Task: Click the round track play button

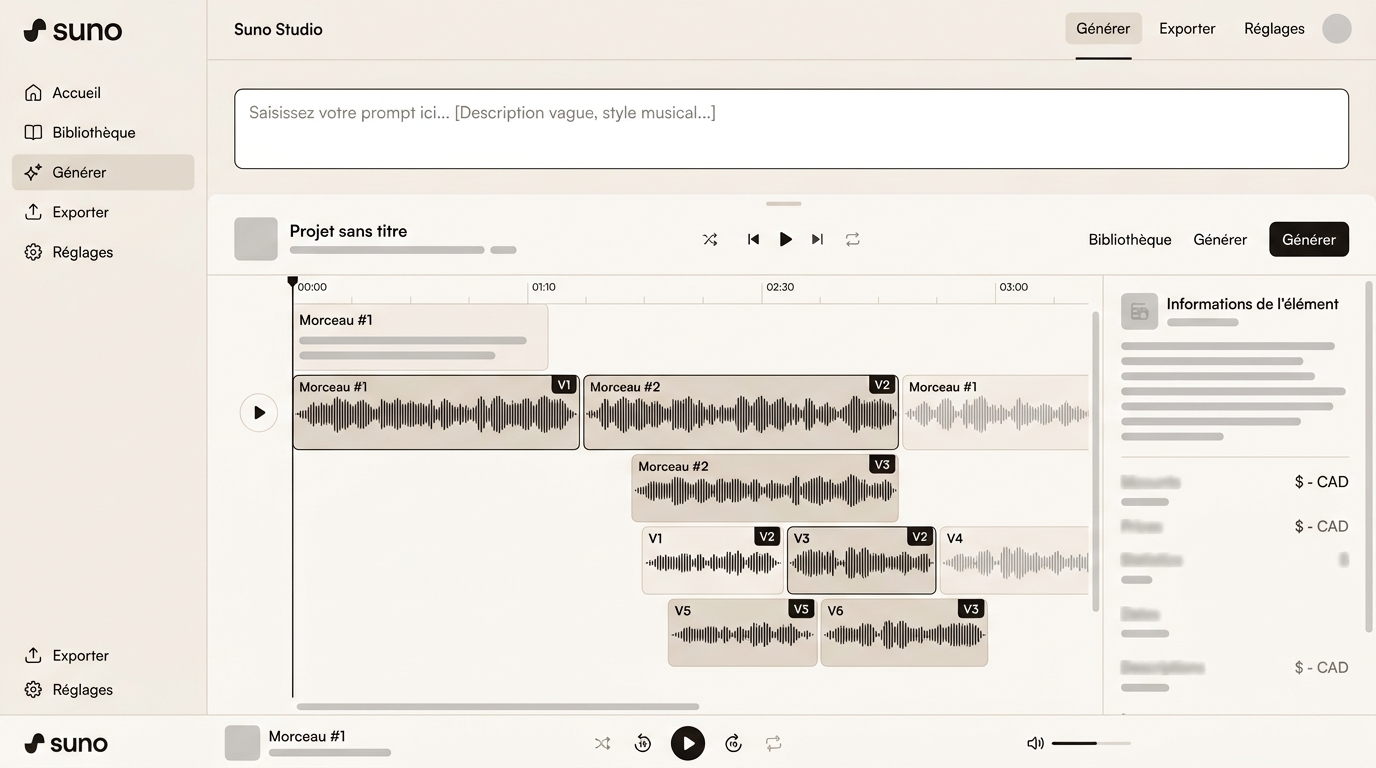Action: 259,412
